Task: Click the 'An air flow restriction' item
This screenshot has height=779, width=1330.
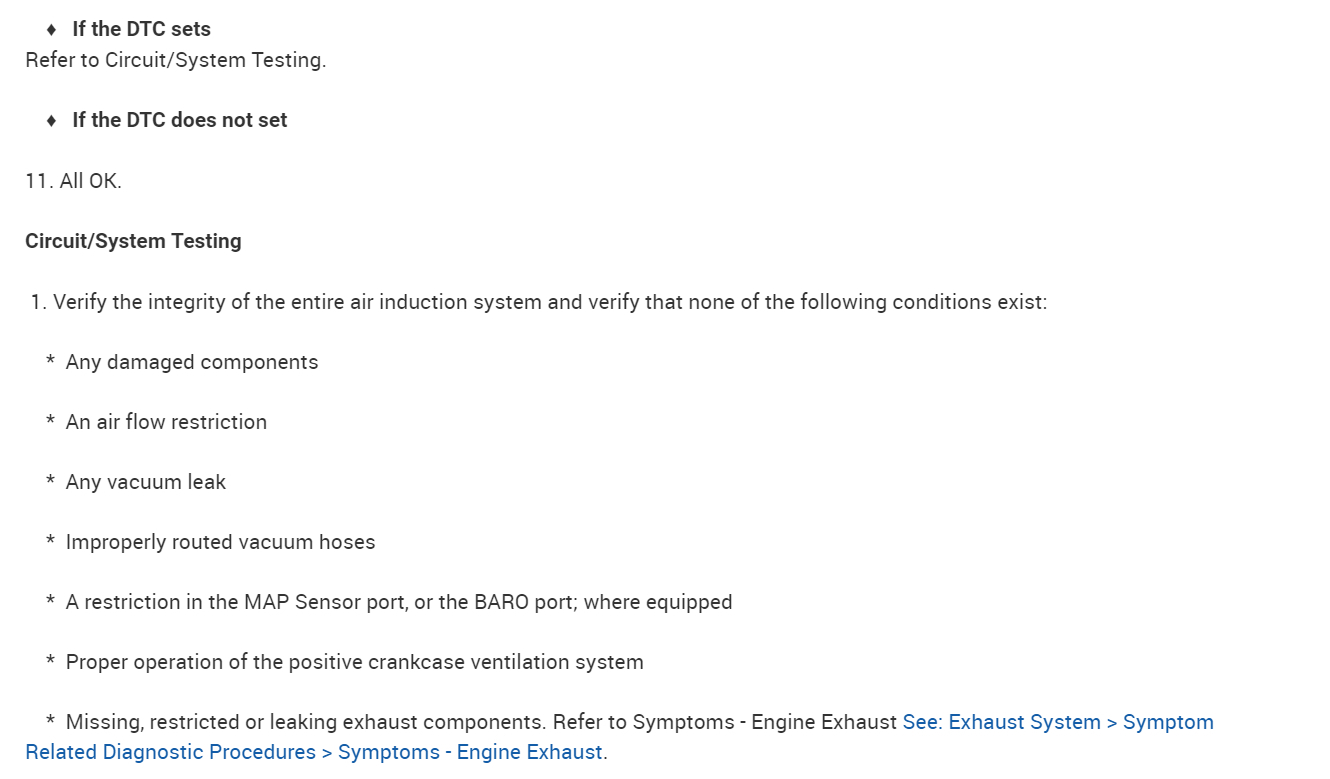Action: [x=166, y=422]
